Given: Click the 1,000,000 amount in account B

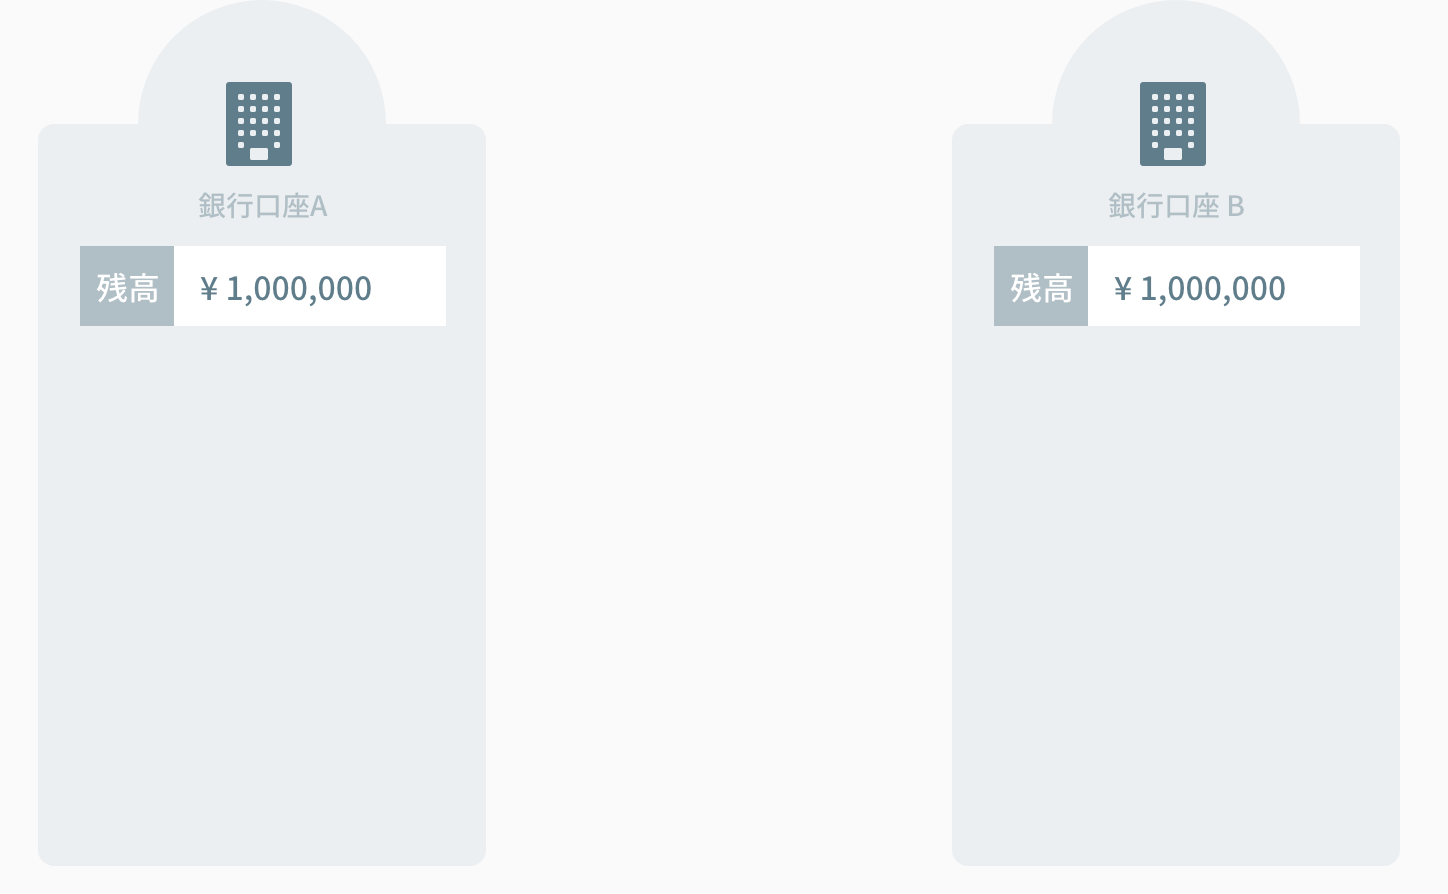Looking at the screenshot, I should (1213, 289).
